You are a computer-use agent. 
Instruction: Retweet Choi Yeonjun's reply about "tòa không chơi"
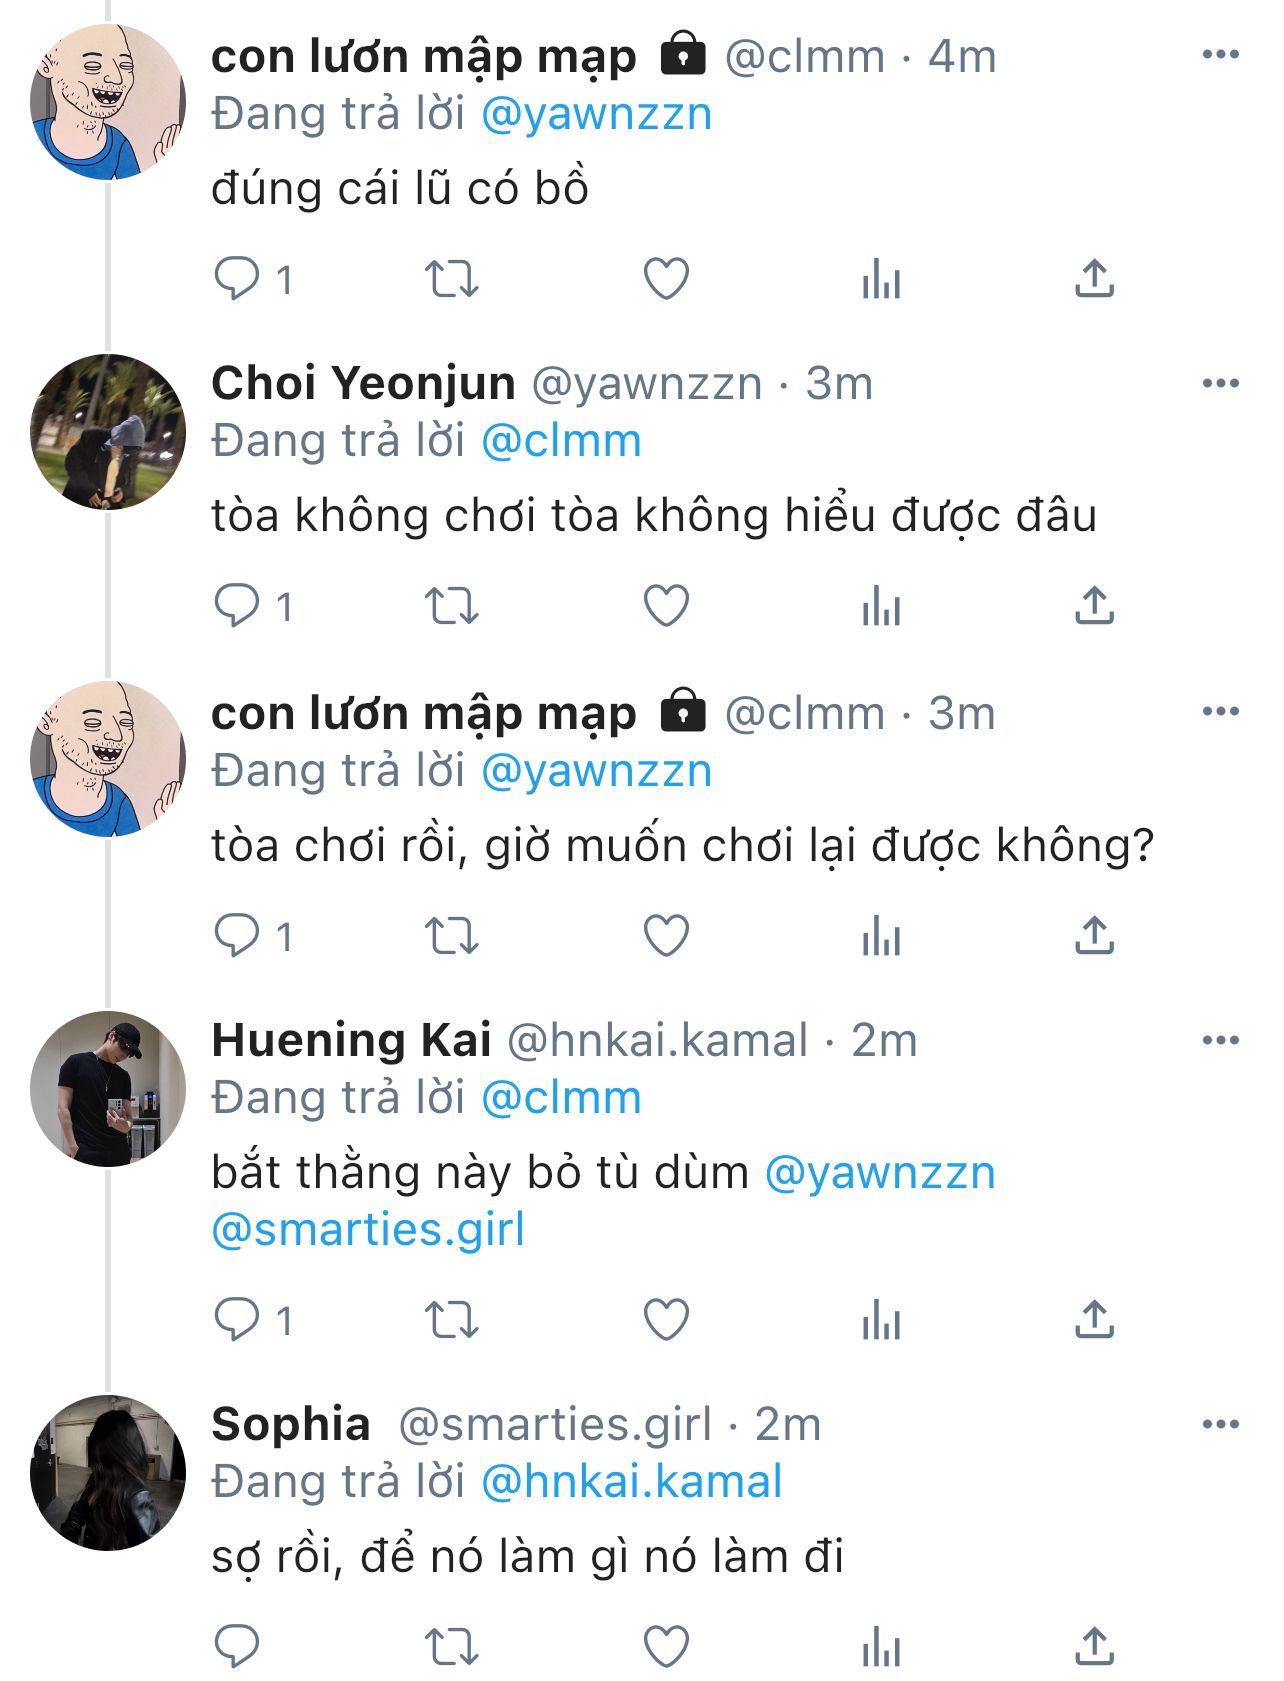(452, 606)
